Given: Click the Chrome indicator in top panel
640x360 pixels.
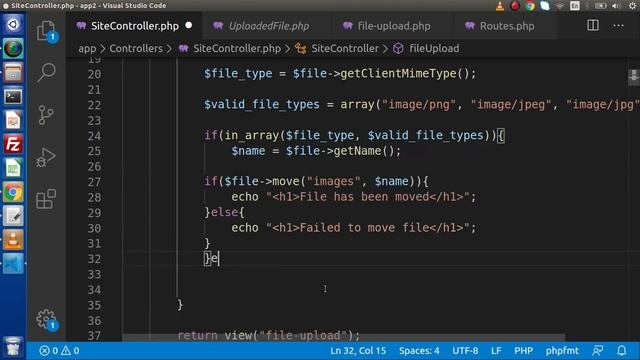Looking at the screenshot, I should click(x=530, y=6).
